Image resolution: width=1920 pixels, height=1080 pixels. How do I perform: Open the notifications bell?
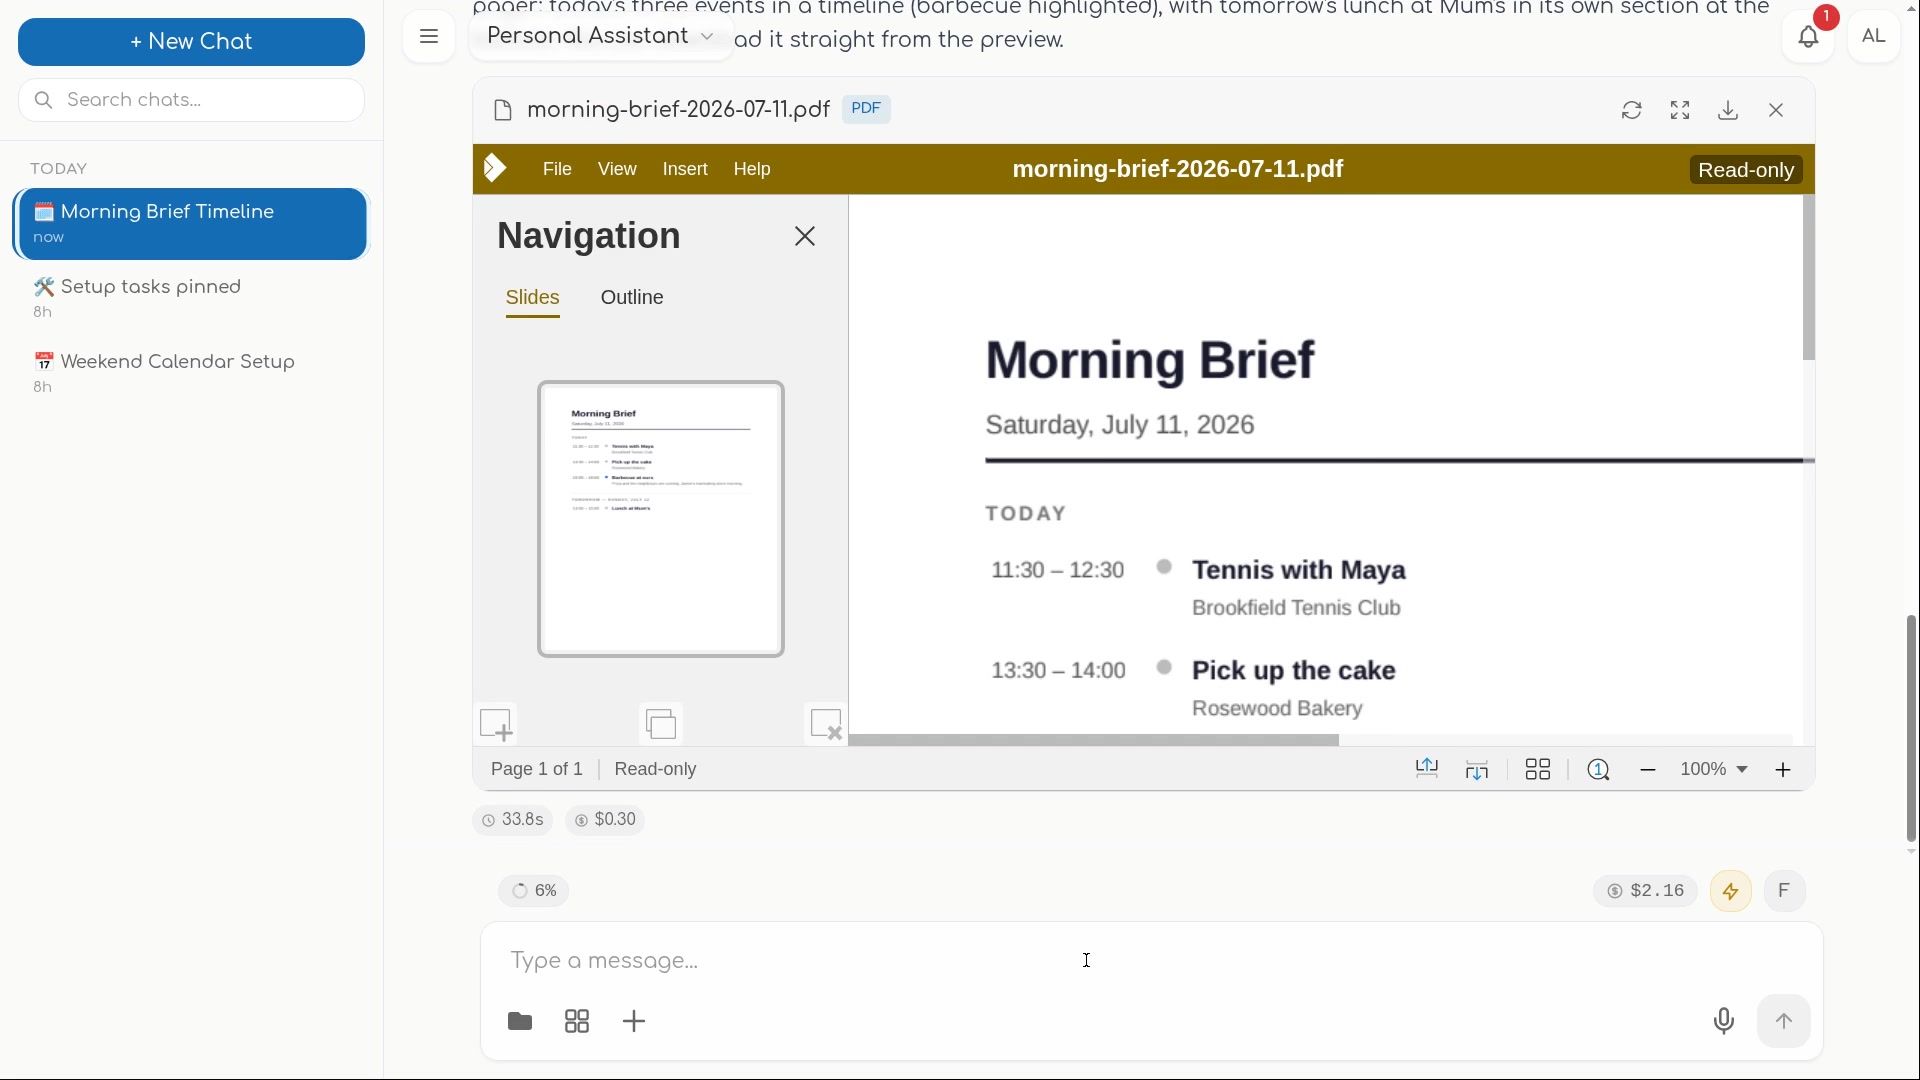pyautogui.click(x=1808, y=37)
